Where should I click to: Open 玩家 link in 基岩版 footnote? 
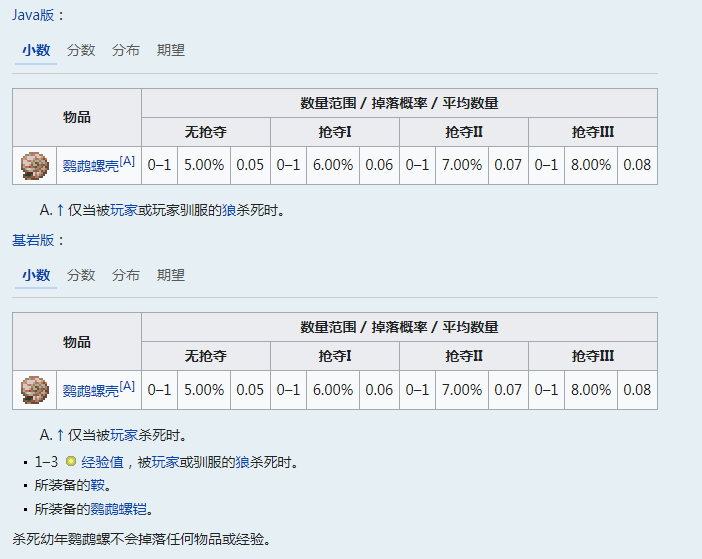click(124, 435)
